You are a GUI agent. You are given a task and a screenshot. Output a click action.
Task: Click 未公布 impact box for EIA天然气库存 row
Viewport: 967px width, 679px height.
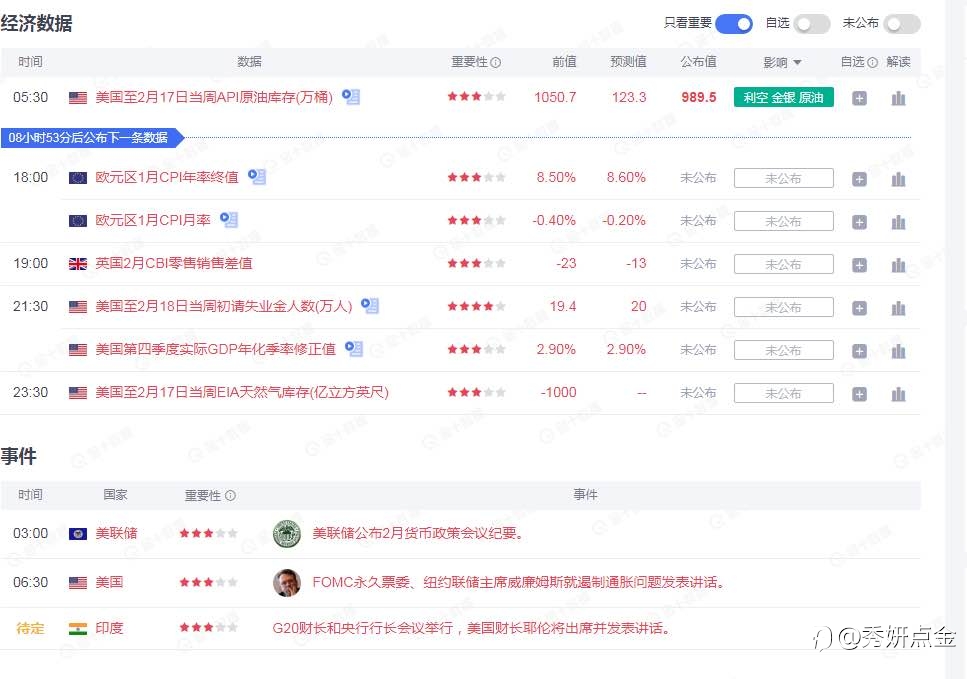783,393
